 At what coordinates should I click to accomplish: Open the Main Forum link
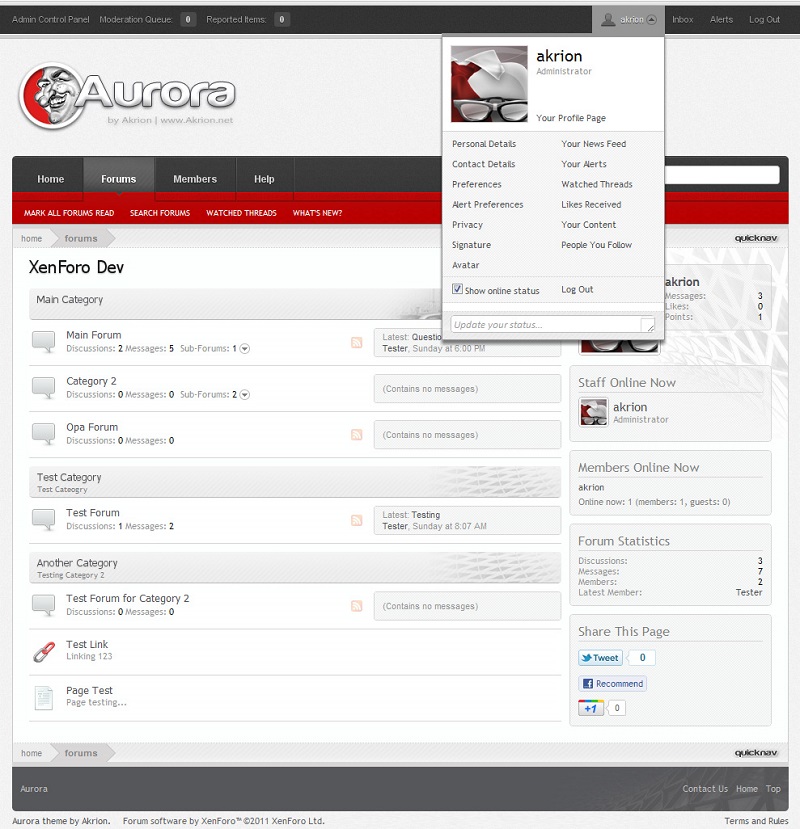tap(94, 335)
